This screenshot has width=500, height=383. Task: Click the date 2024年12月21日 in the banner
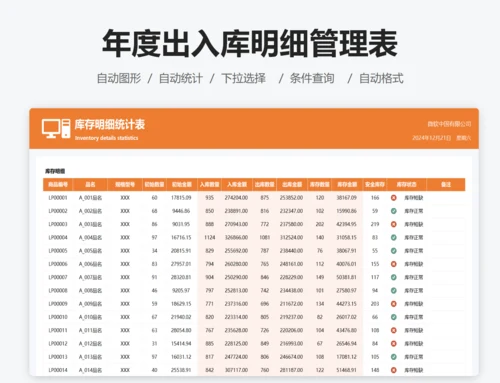(431, 138)
